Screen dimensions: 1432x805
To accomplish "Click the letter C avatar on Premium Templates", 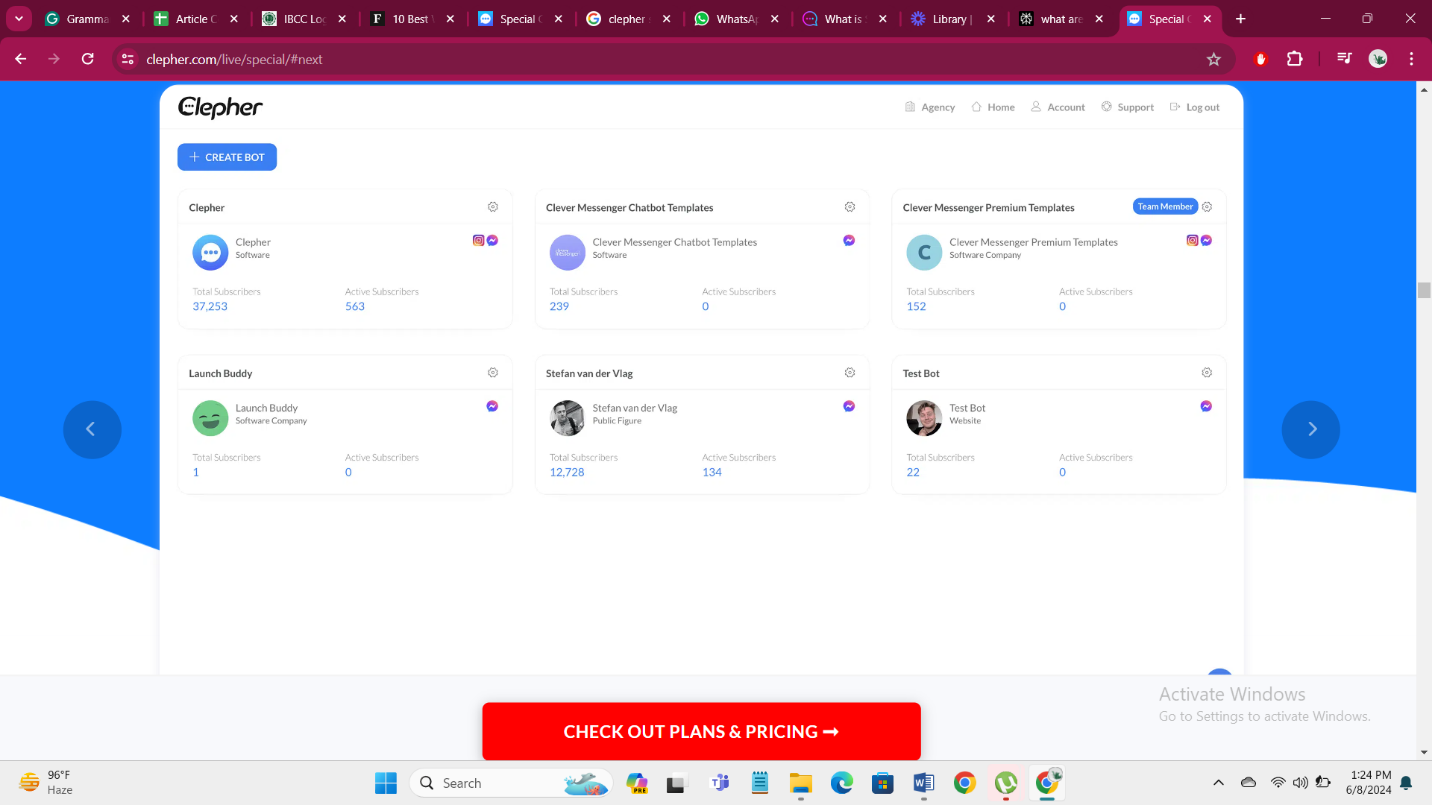I will pos(924,253).
